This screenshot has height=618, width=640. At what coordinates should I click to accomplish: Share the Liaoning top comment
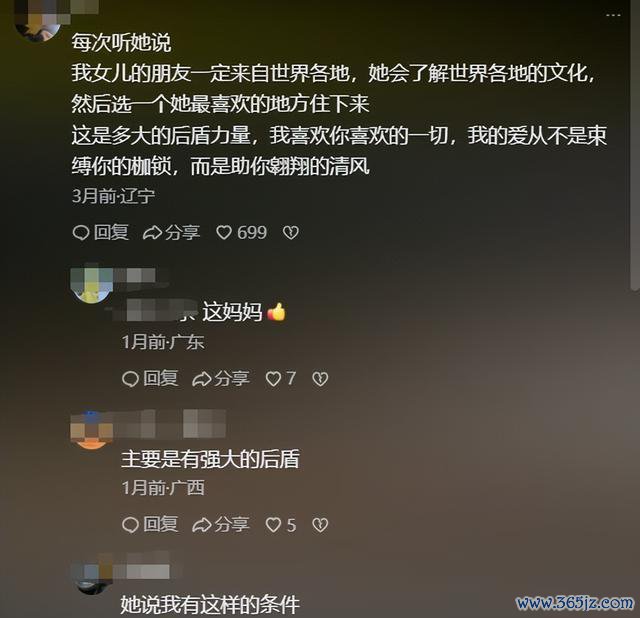pos(171,233)
